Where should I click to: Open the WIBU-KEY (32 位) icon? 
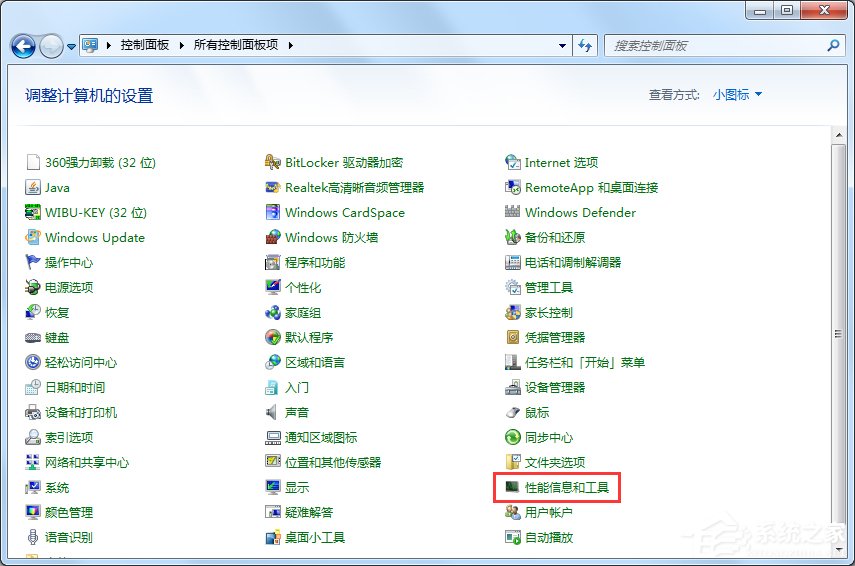pyautogui.click(x=33, y=212)
